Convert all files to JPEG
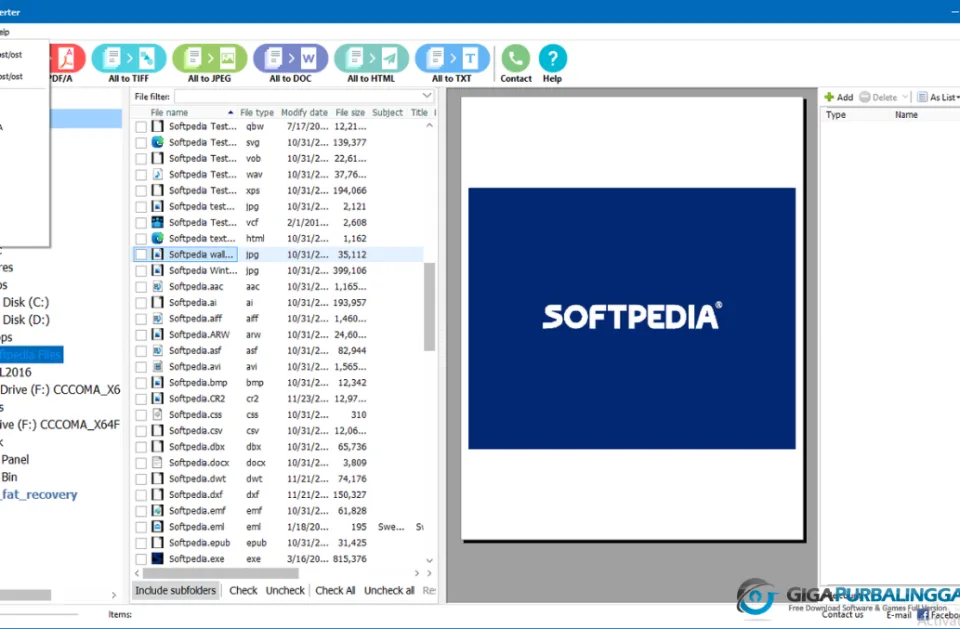Screen dimensions: 960x629 pyautogui.click(x=209, y=64)
